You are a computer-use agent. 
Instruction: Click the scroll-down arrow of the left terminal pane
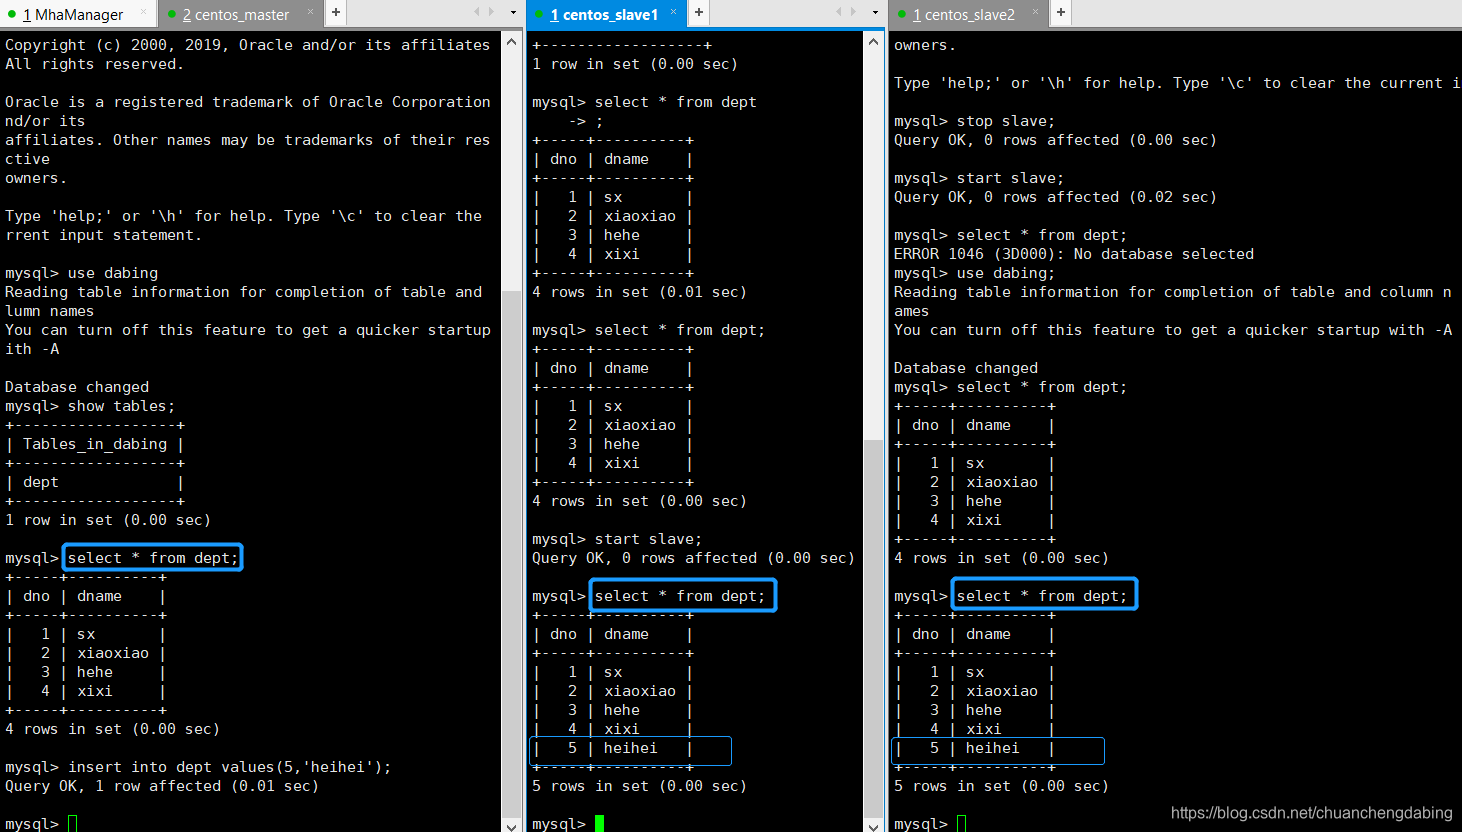point(512,825)
